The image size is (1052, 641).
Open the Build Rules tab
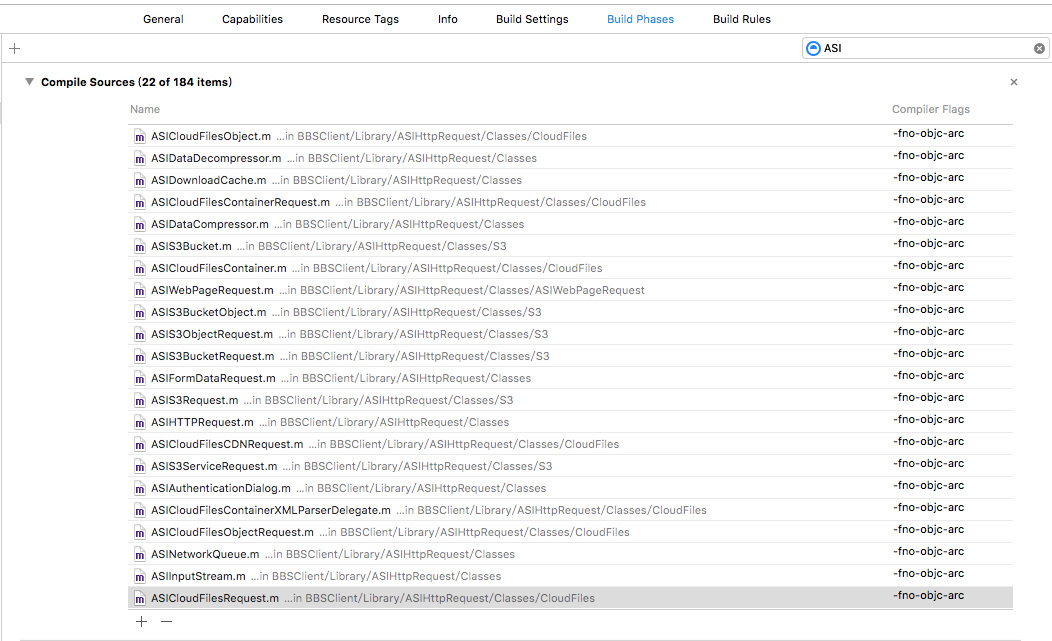[741, 19]
